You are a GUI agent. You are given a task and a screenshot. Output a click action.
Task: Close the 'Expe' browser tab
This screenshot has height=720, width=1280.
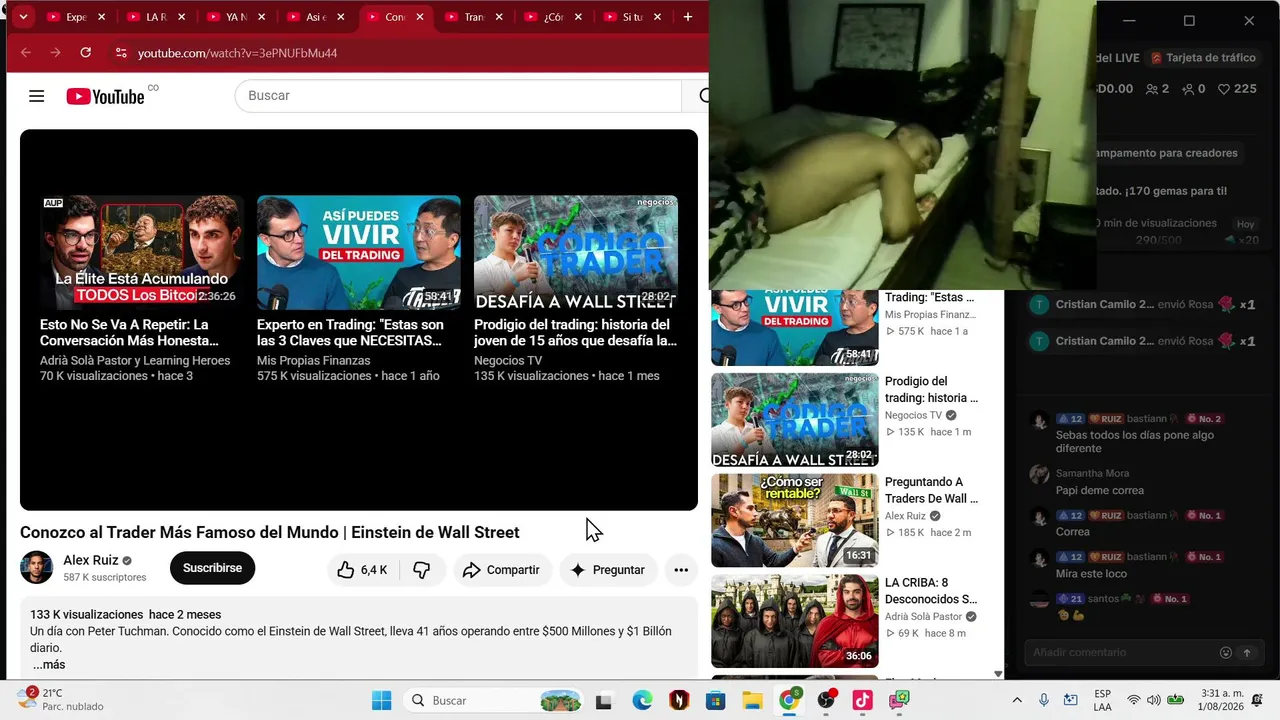[102, 17]
